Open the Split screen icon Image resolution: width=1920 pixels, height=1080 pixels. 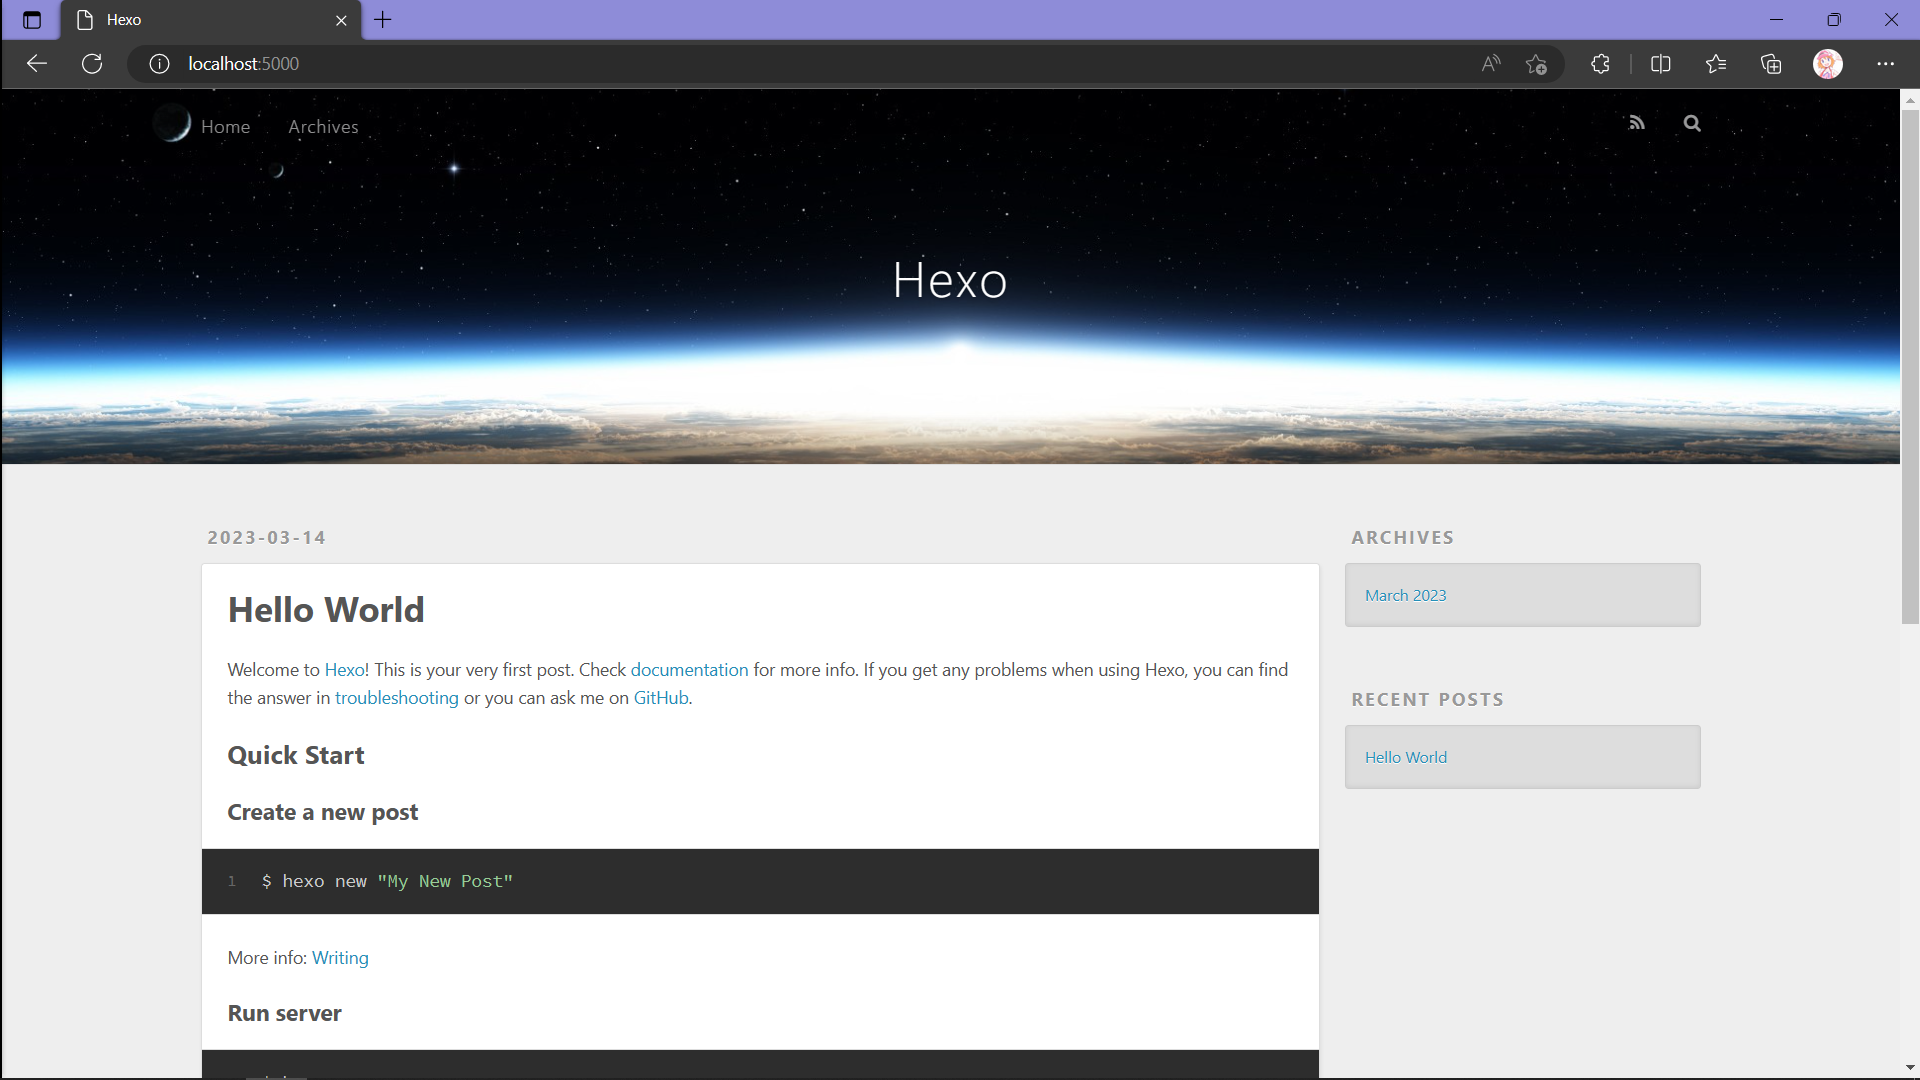click(x=1660, y=64)
